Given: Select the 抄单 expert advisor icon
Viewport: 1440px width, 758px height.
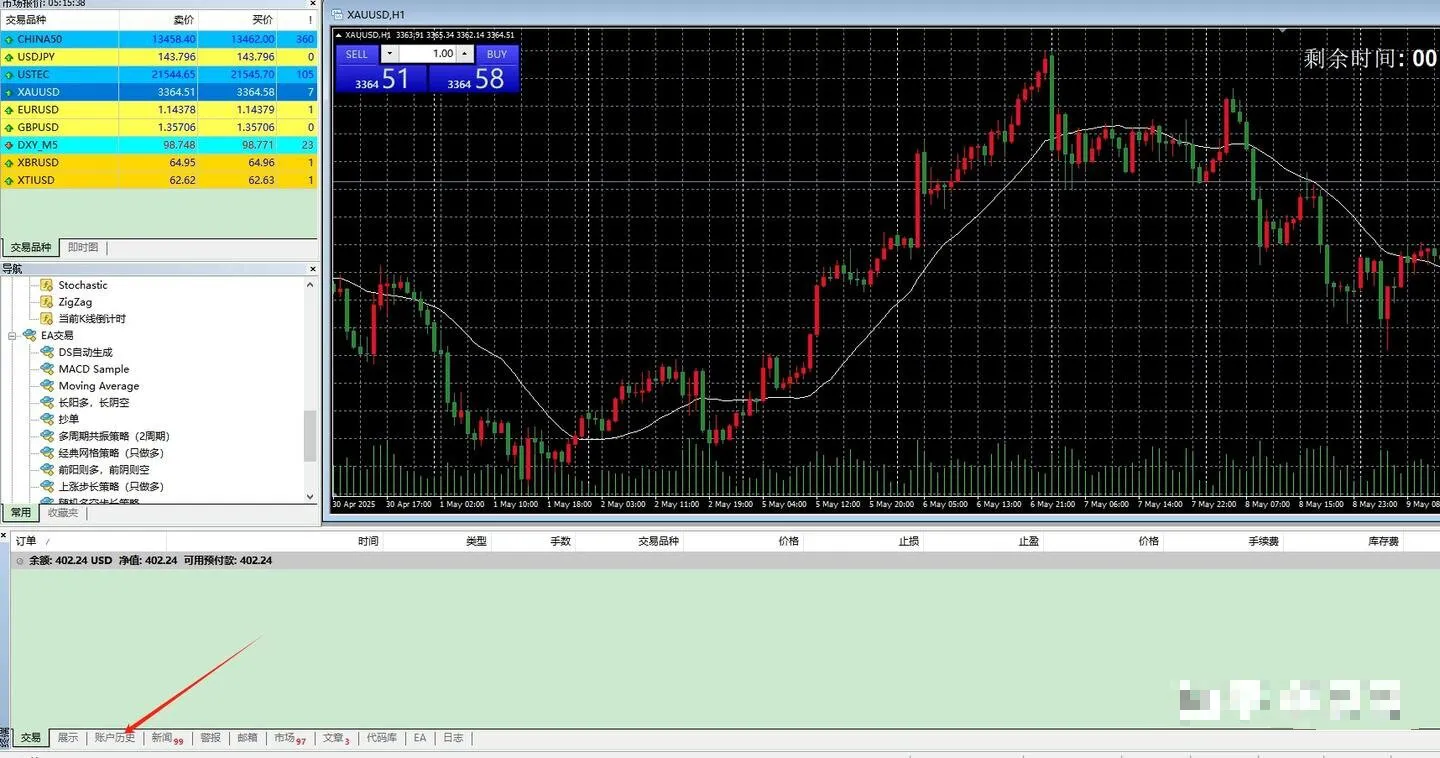Looking at the screenshot, I should coord(48,419).
